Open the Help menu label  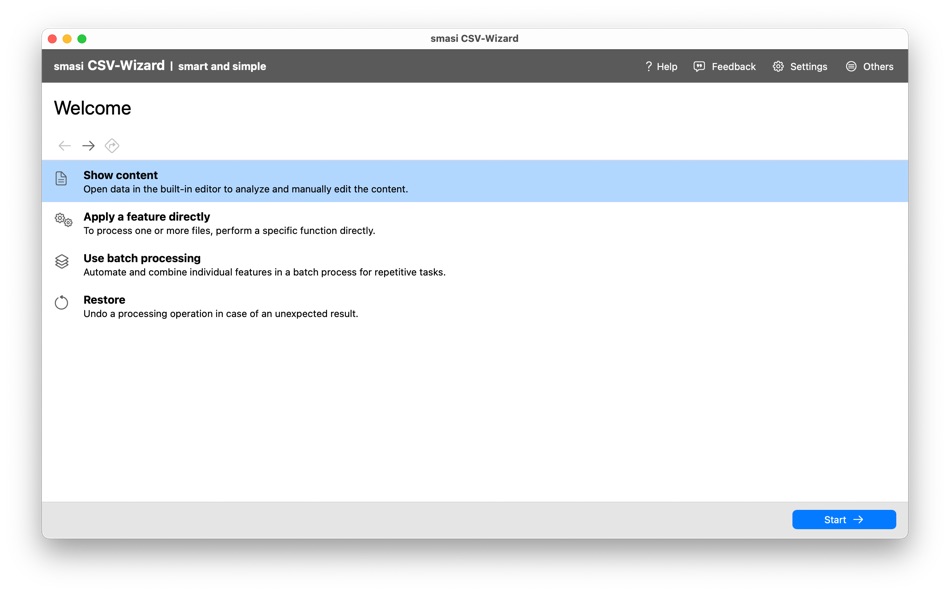(x=667, y=67)
